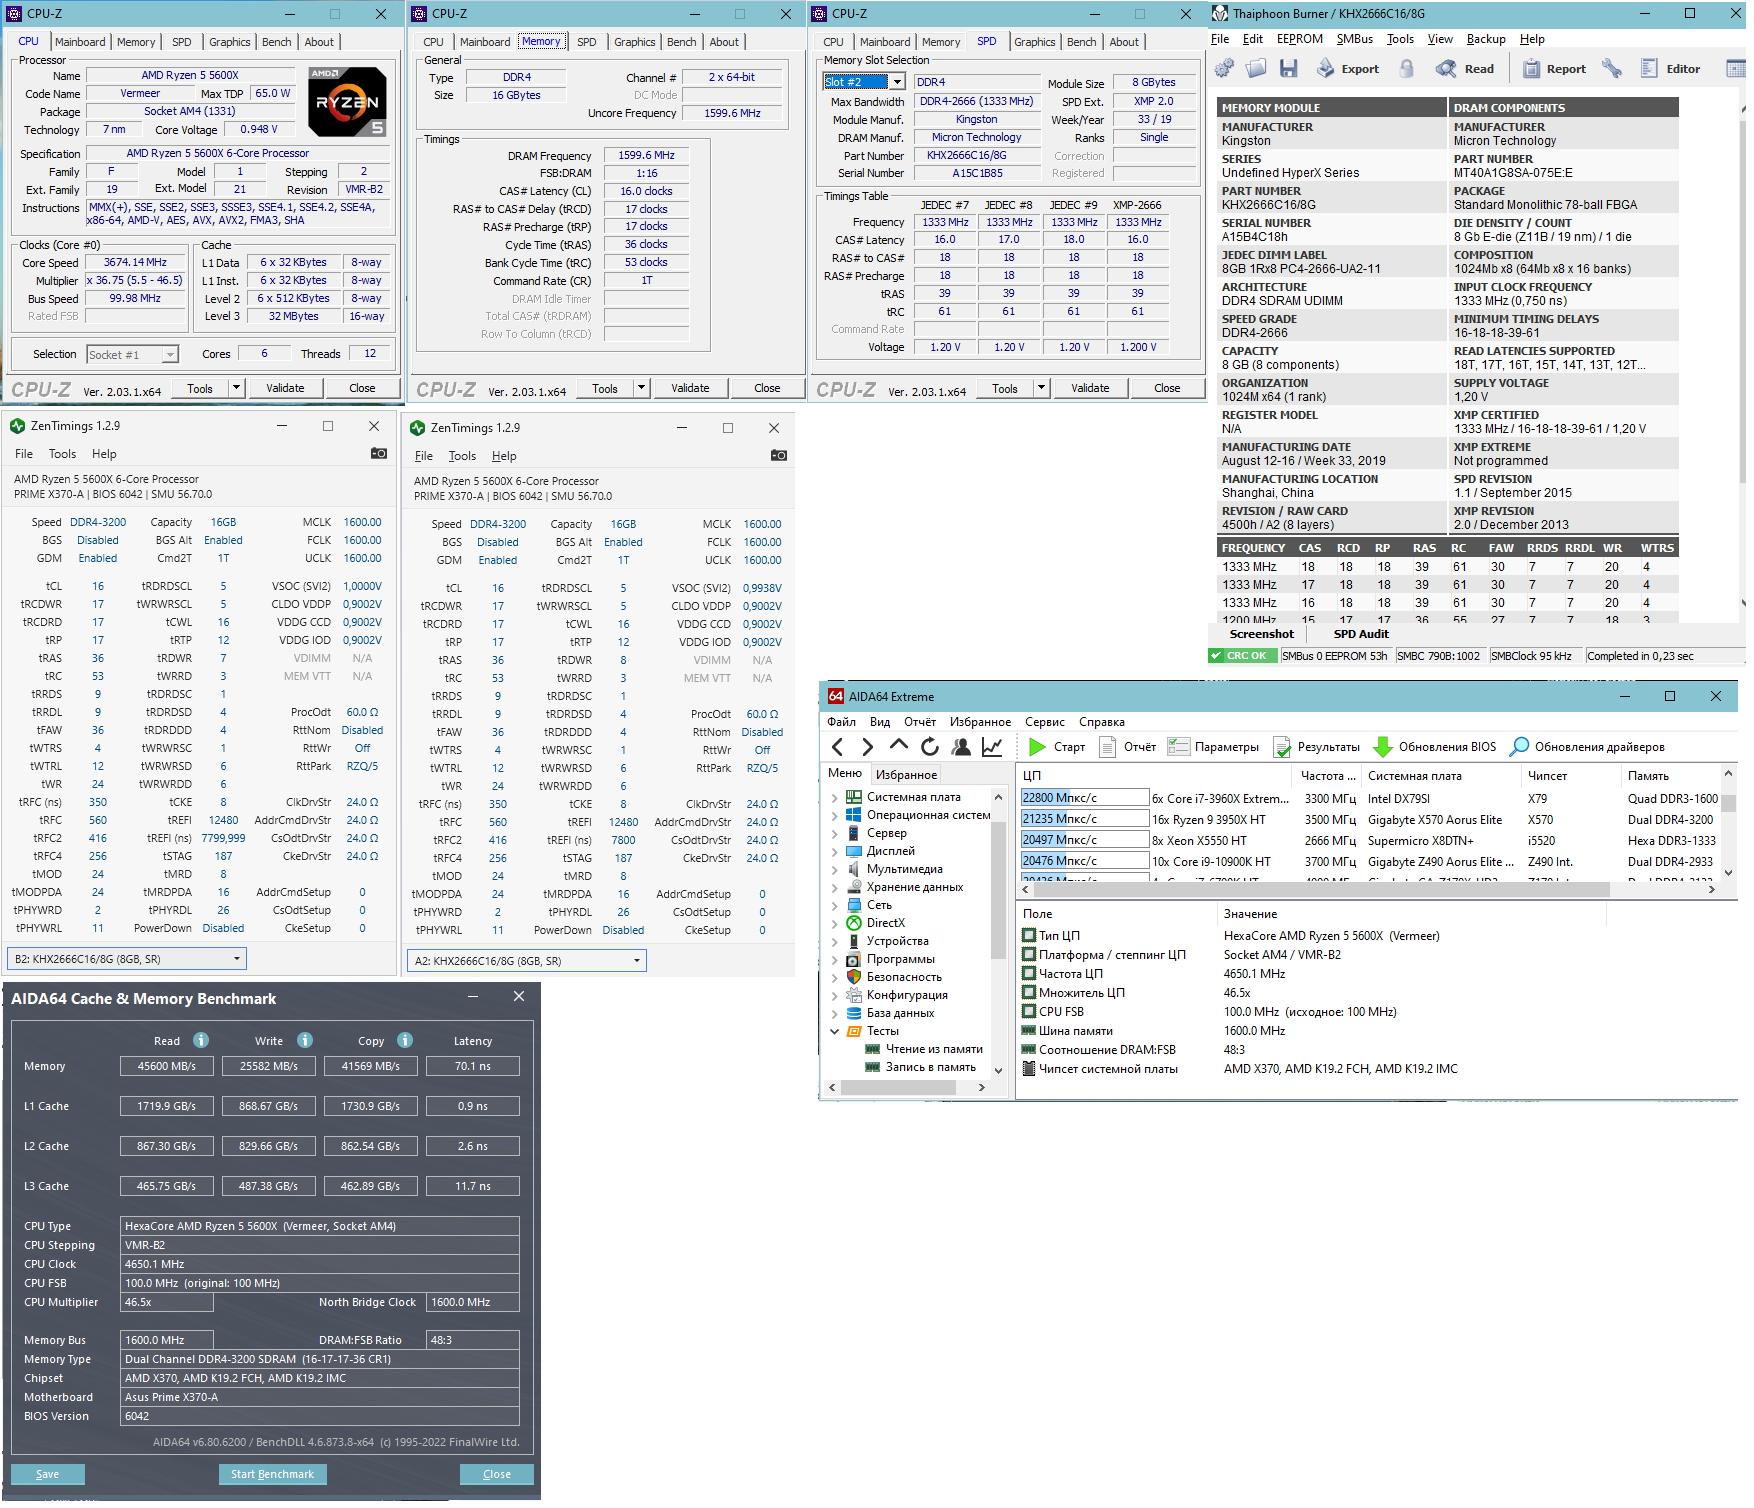Click Validate in CPU-Z SPD window
Viewport: 1754px width, 1508px height.
[1090, 388]
